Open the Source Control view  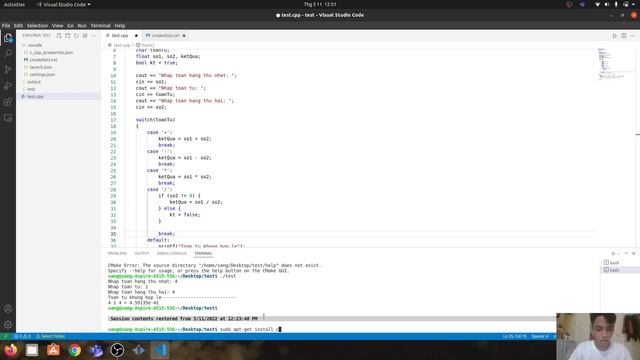[8, 69]
